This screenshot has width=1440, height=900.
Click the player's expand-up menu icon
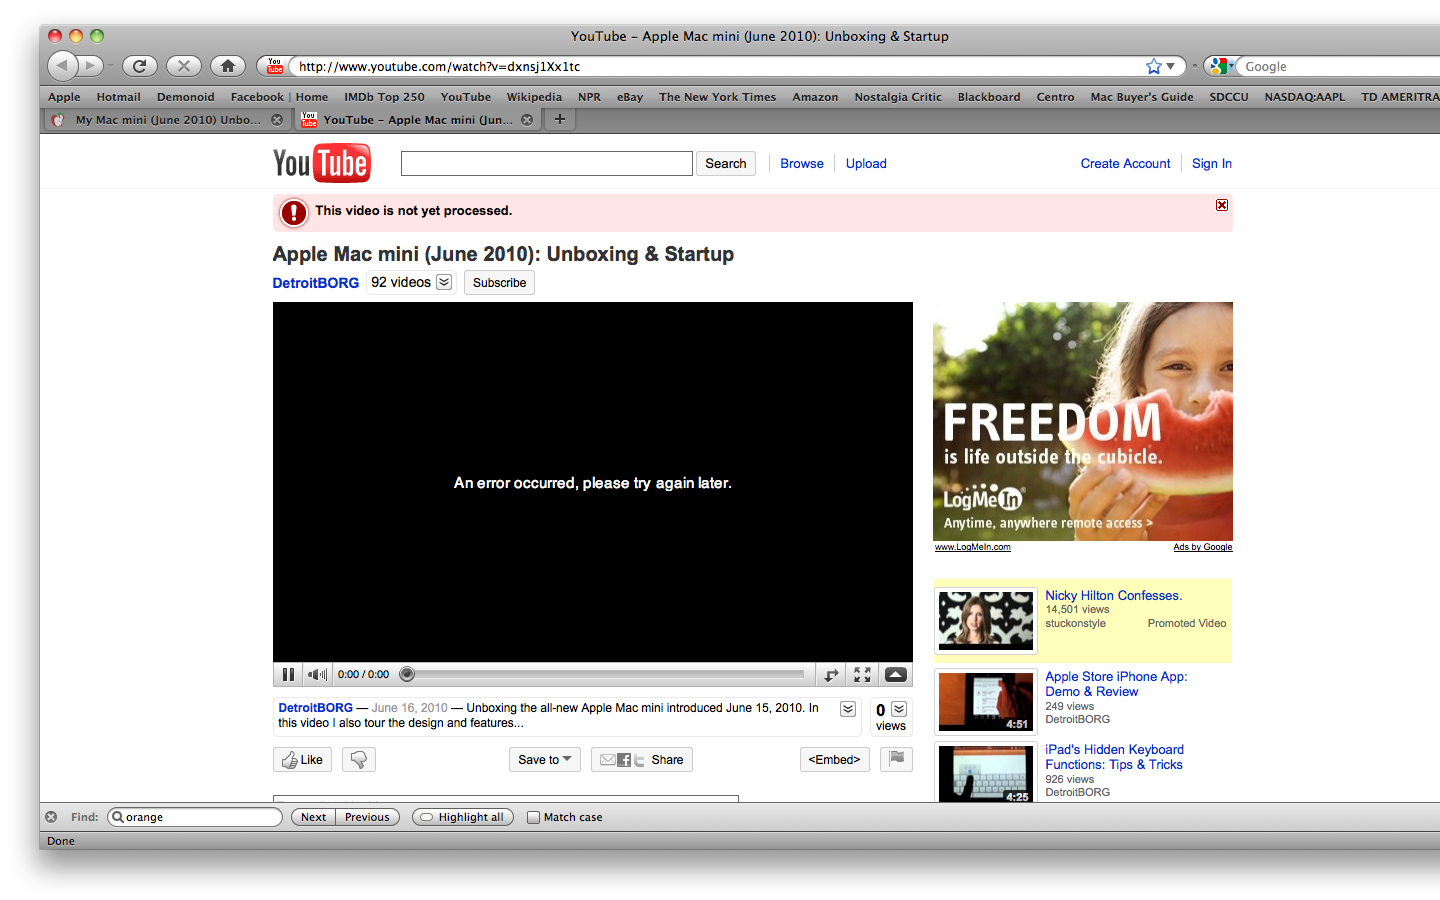pyautogui.click(x=896, y=674)
